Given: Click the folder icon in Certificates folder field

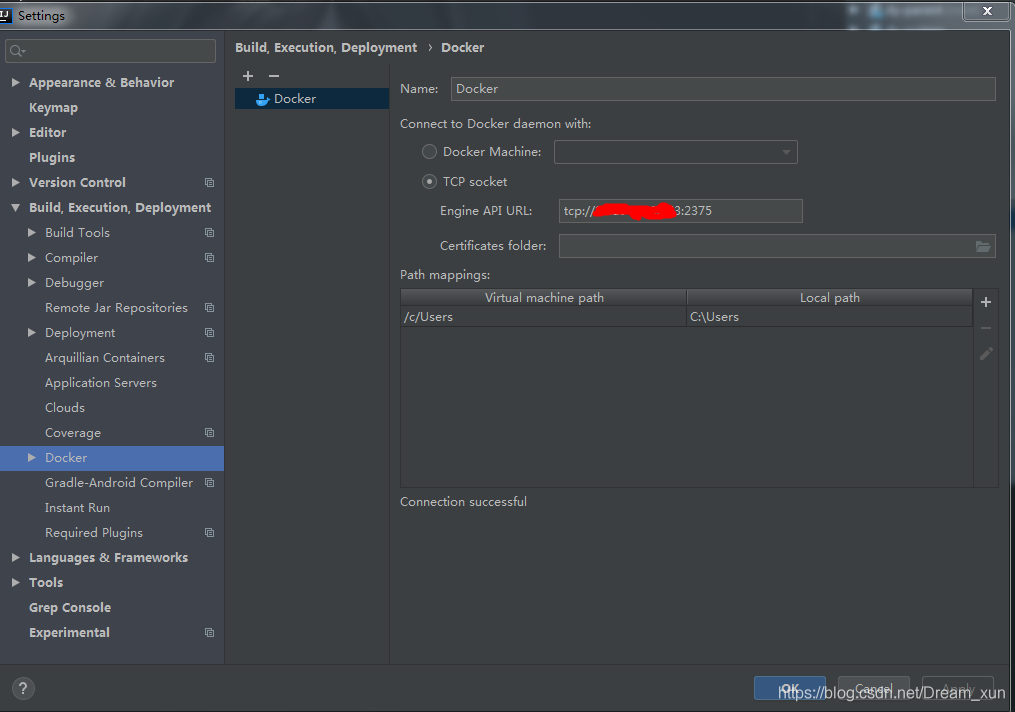Looking at the screenshot, I should click(983, 246).
